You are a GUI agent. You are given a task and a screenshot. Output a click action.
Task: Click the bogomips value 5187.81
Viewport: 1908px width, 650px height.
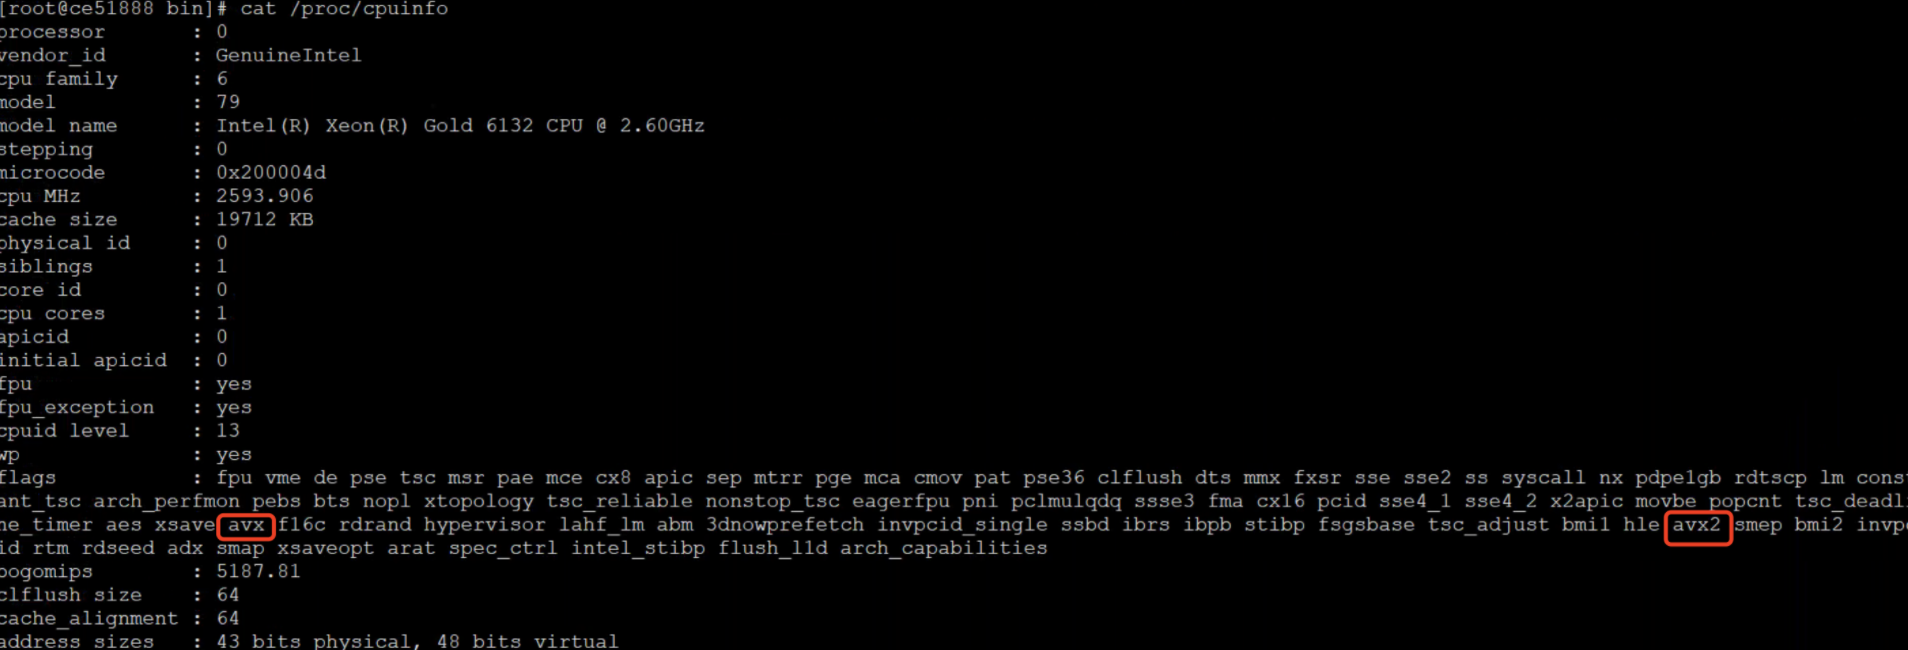(x=258, y=572)
